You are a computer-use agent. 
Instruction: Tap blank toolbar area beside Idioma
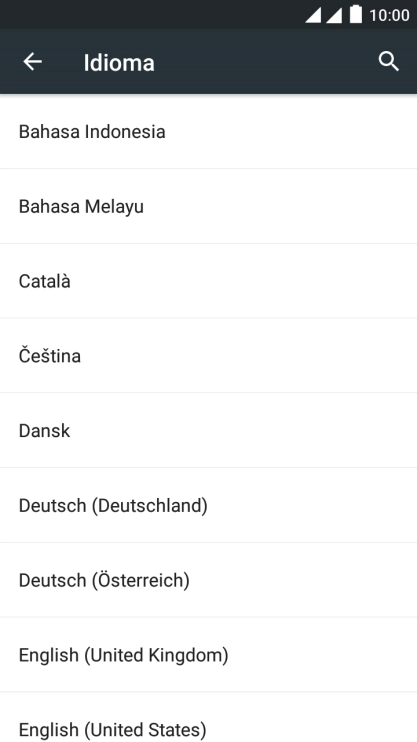pos(265,62)
